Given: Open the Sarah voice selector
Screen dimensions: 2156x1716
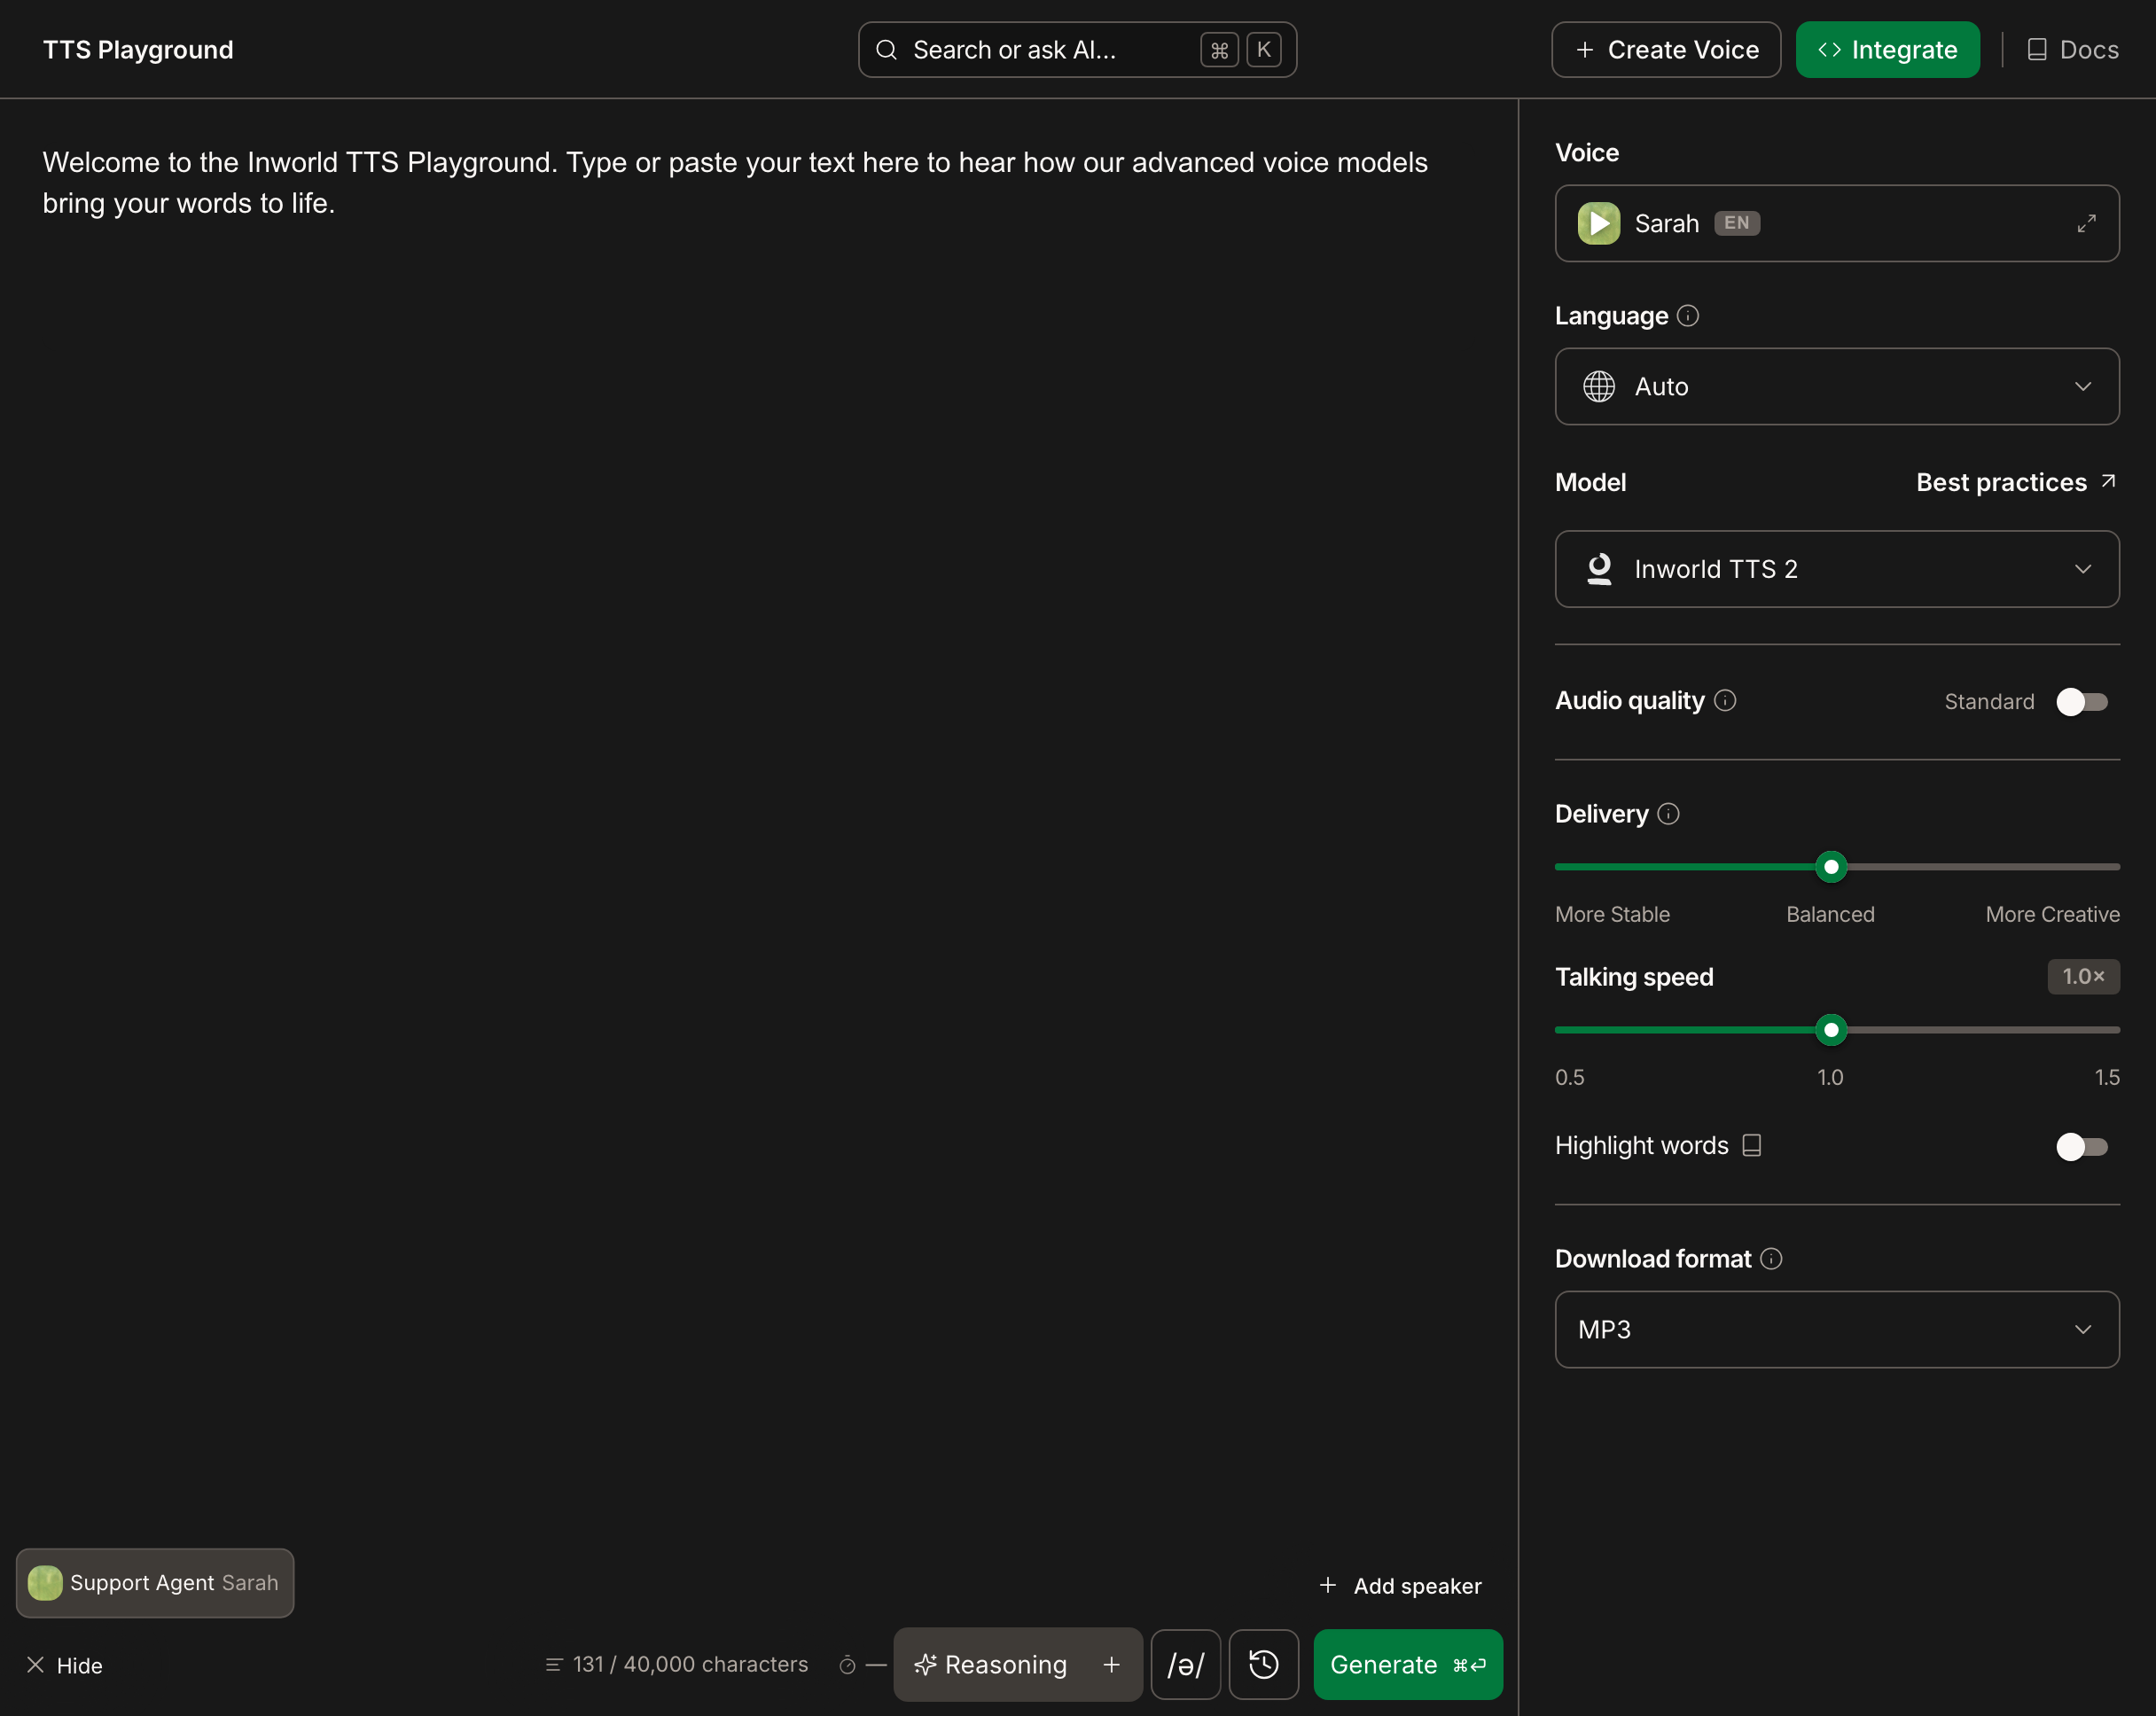Looking at the screenshot, I should click(x=1837, y=223).
